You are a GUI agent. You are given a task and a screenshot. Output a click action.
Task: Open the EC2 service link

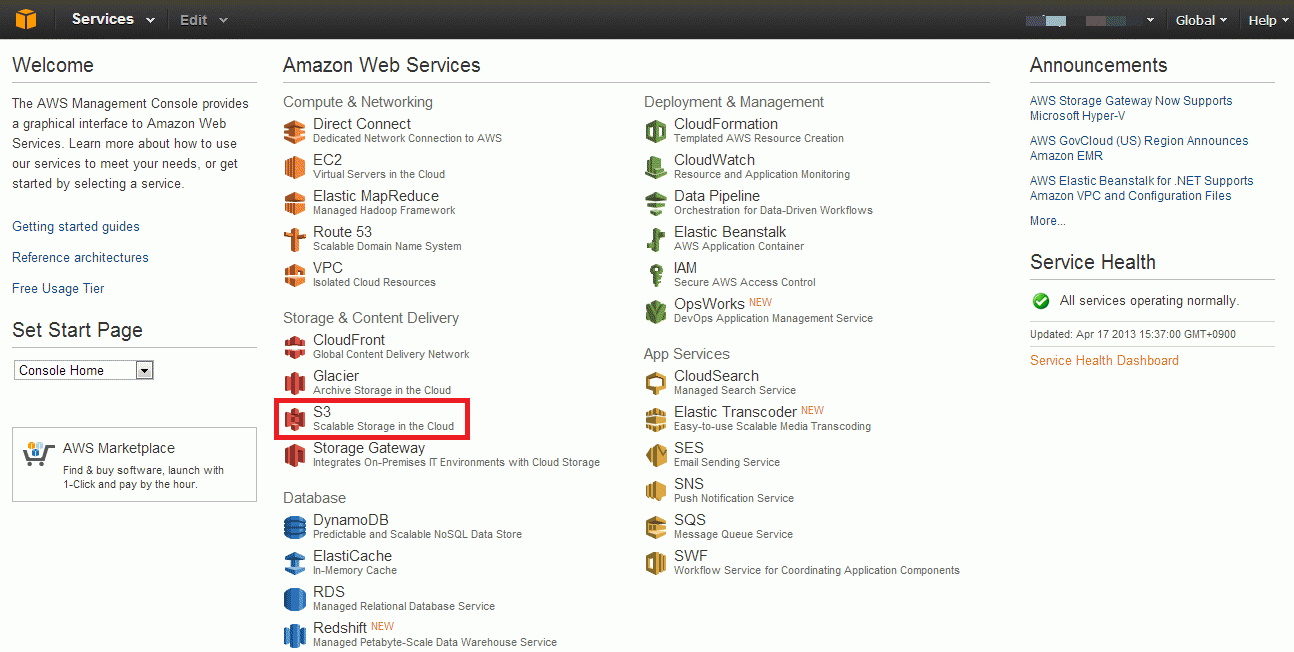[x=327, y=160]
